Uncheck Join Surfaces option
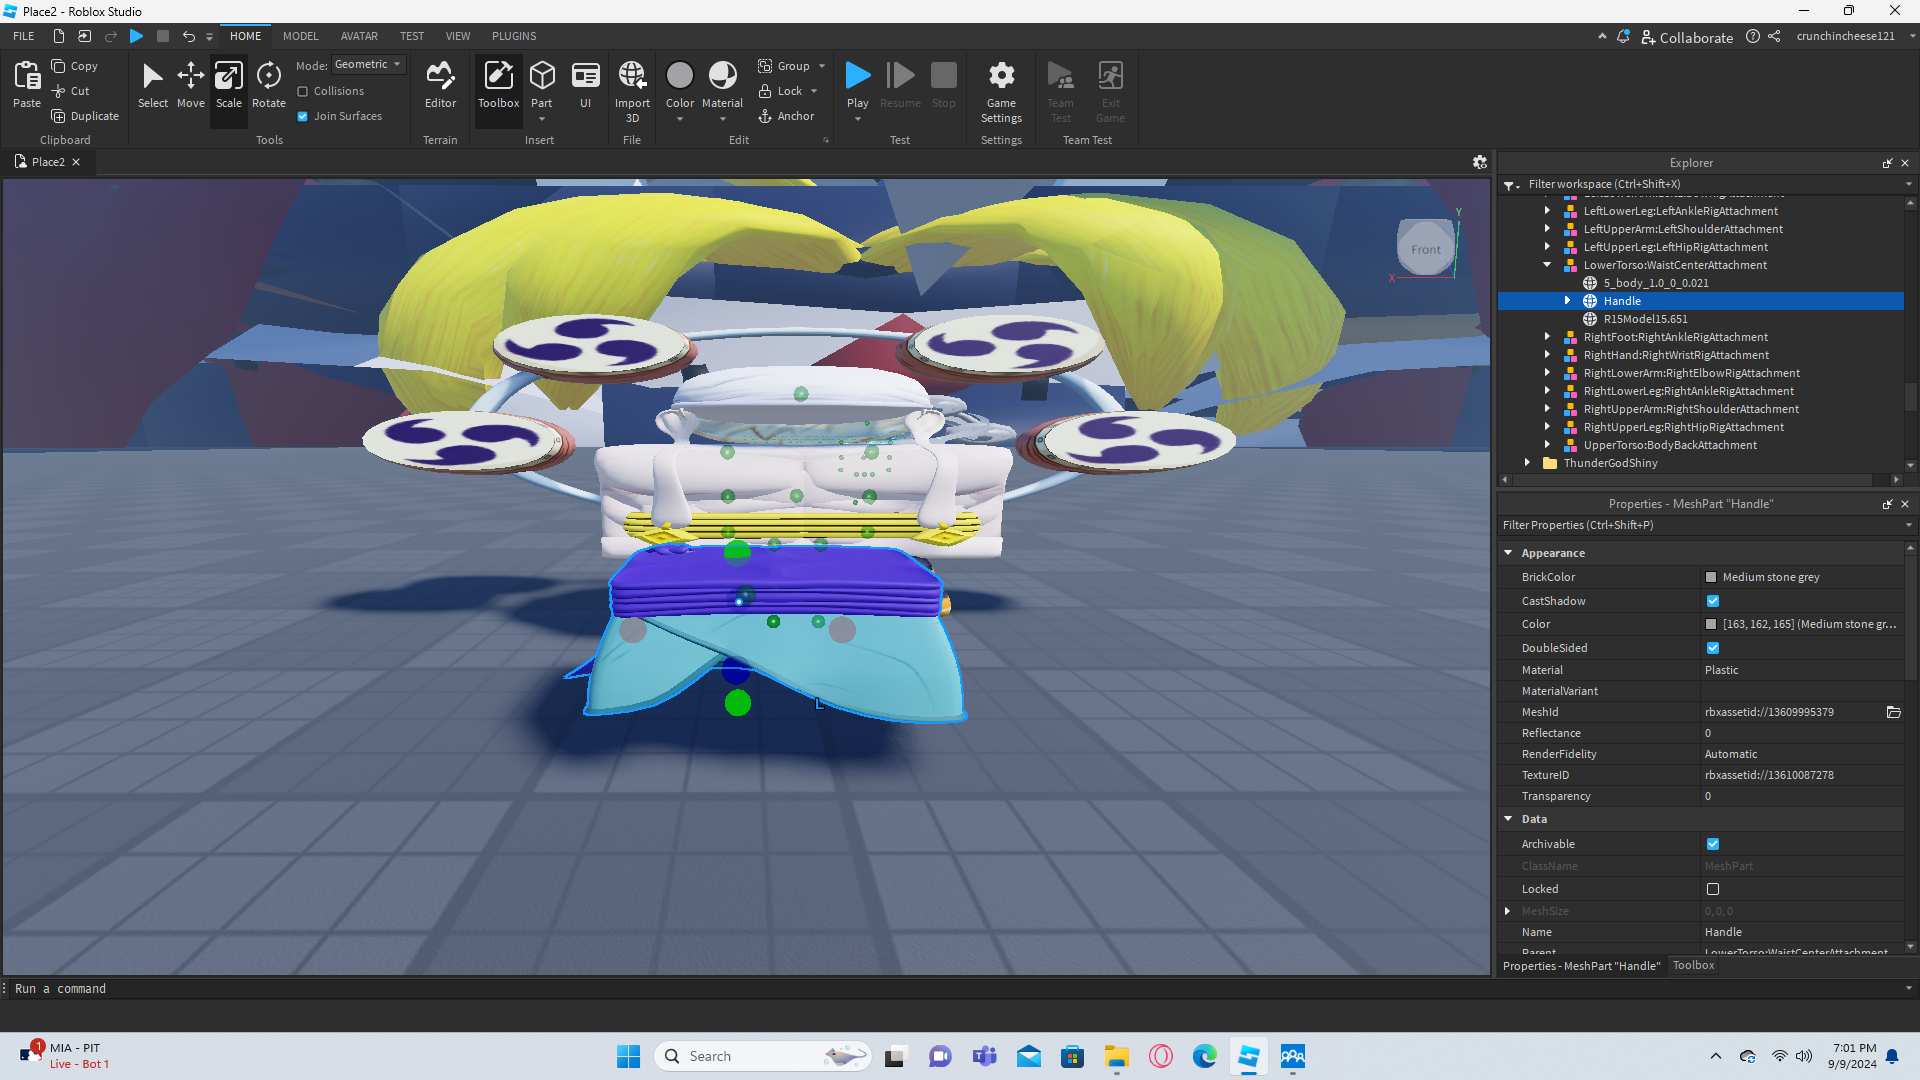Viewport: 1920px width, 1080px height. (303, 116)
